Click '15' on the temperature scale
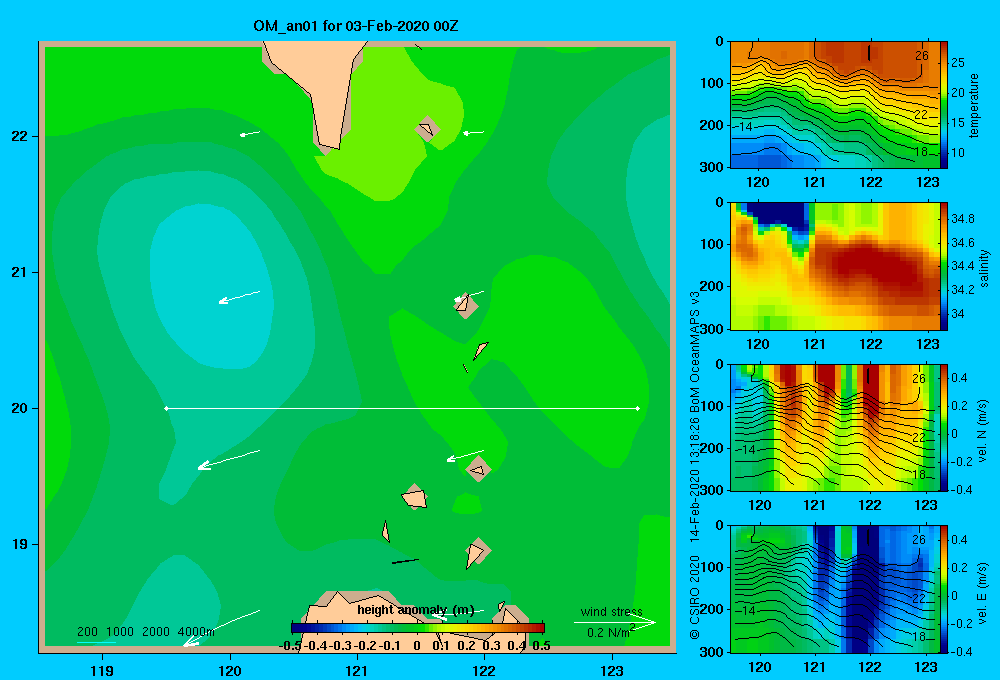The image size is (1000, 680). click(958, 122)
